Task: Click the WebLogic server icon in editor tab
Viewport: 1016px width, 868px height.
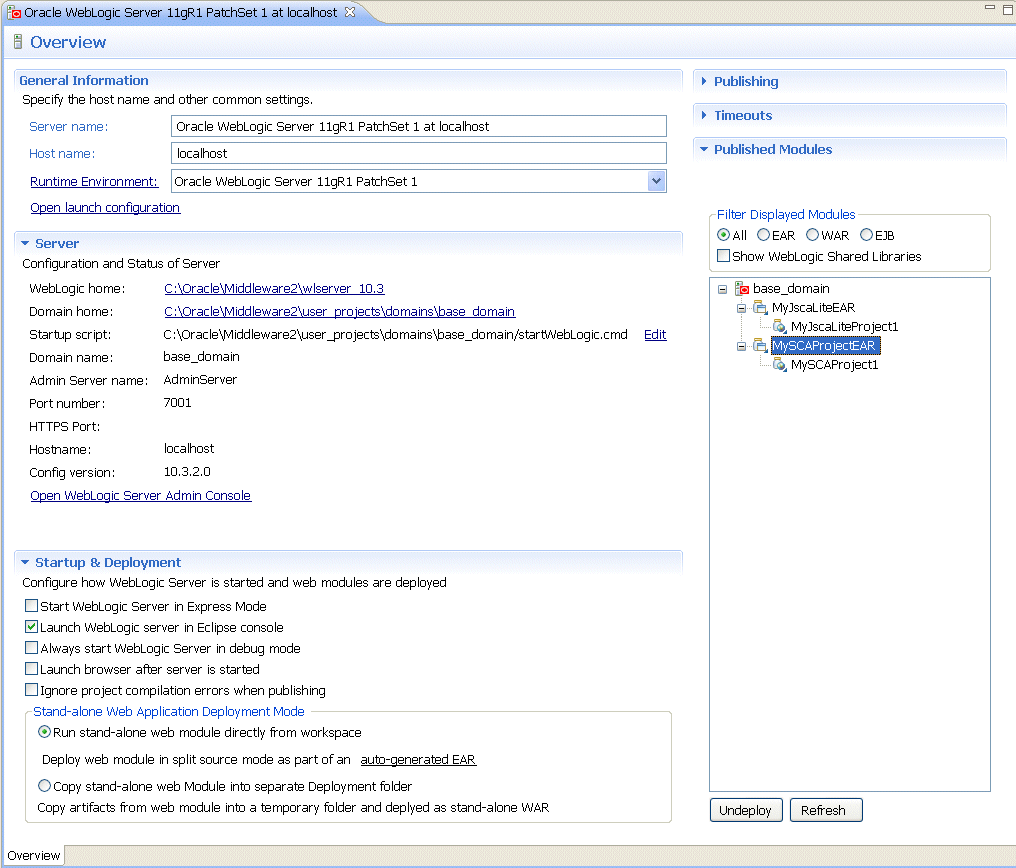Action: 14,12
